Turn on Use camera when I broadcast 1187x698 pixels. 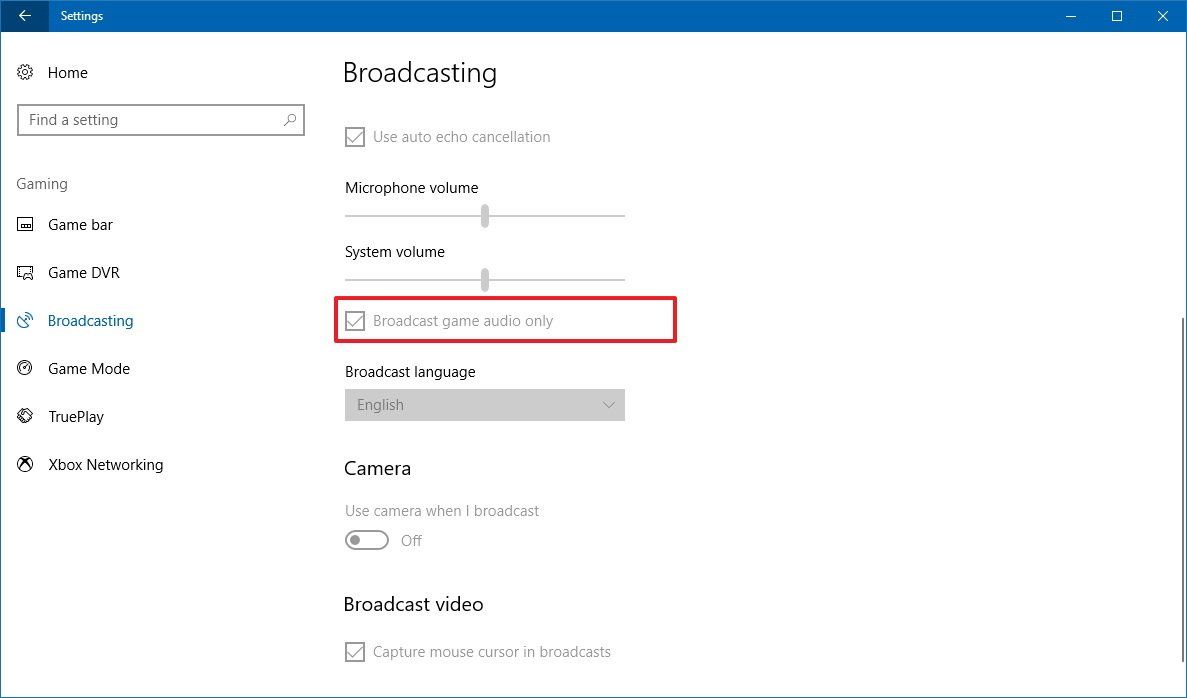366,540
